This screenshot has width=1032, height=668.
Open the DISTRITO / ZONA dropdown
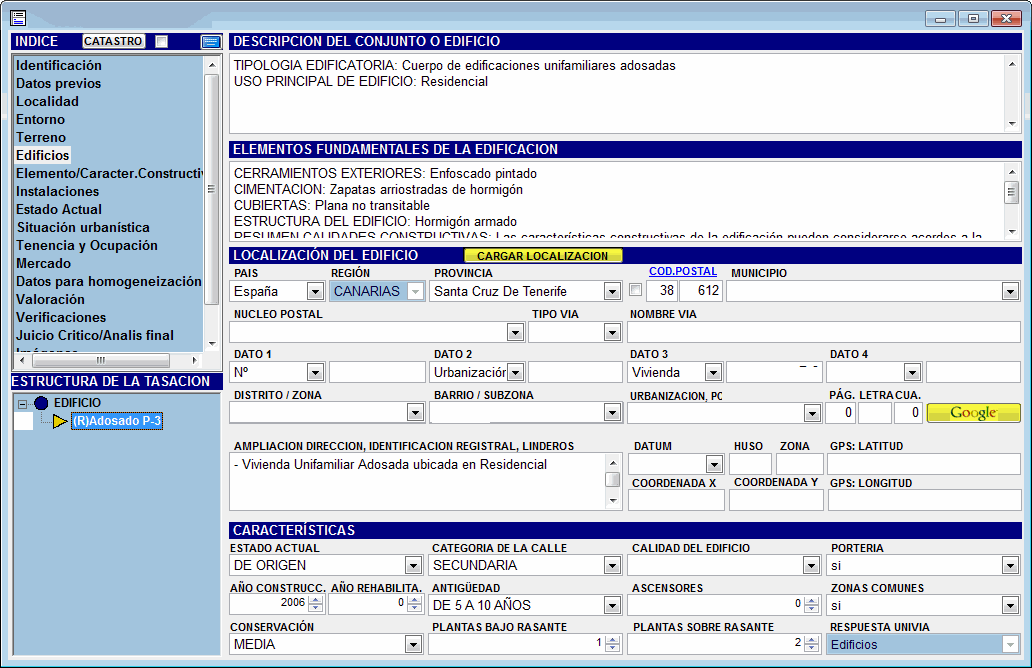pos(415,413)
